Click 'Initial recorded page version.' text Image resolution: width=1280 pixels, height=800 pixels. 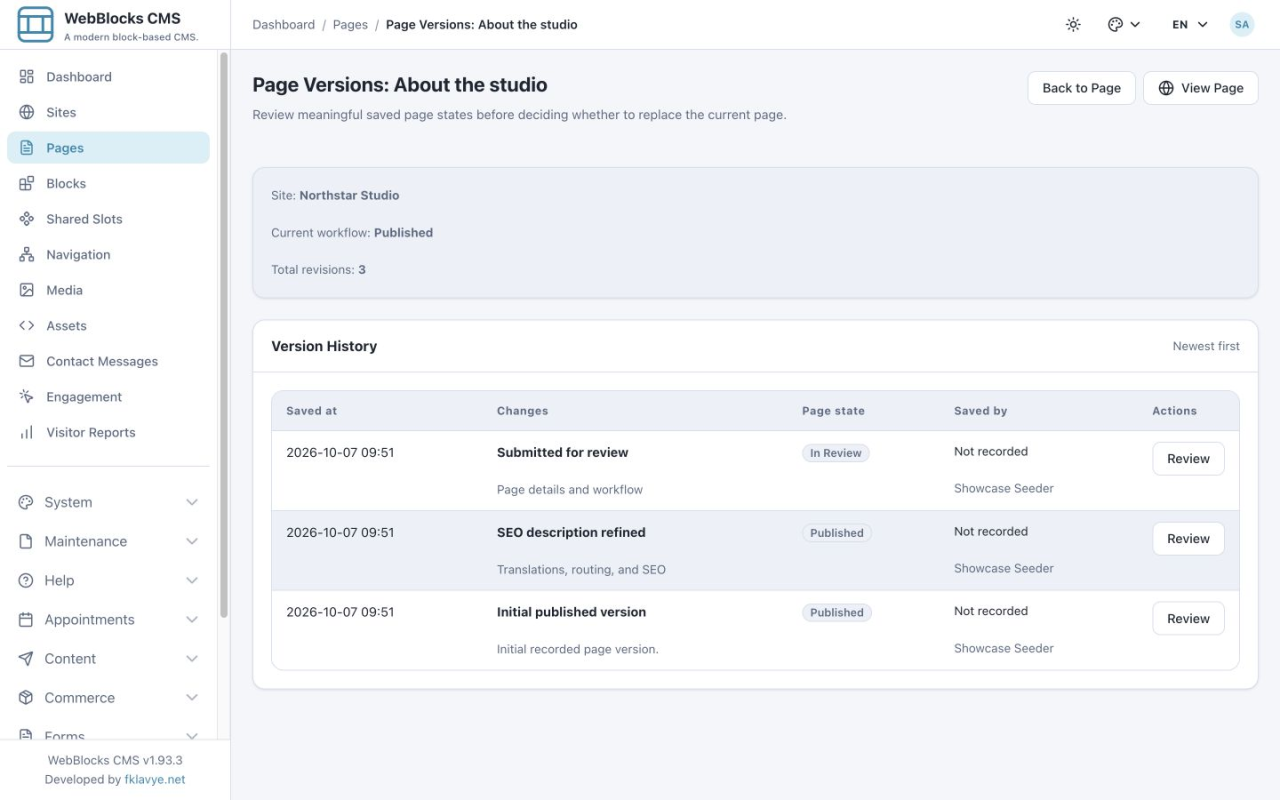578,649
